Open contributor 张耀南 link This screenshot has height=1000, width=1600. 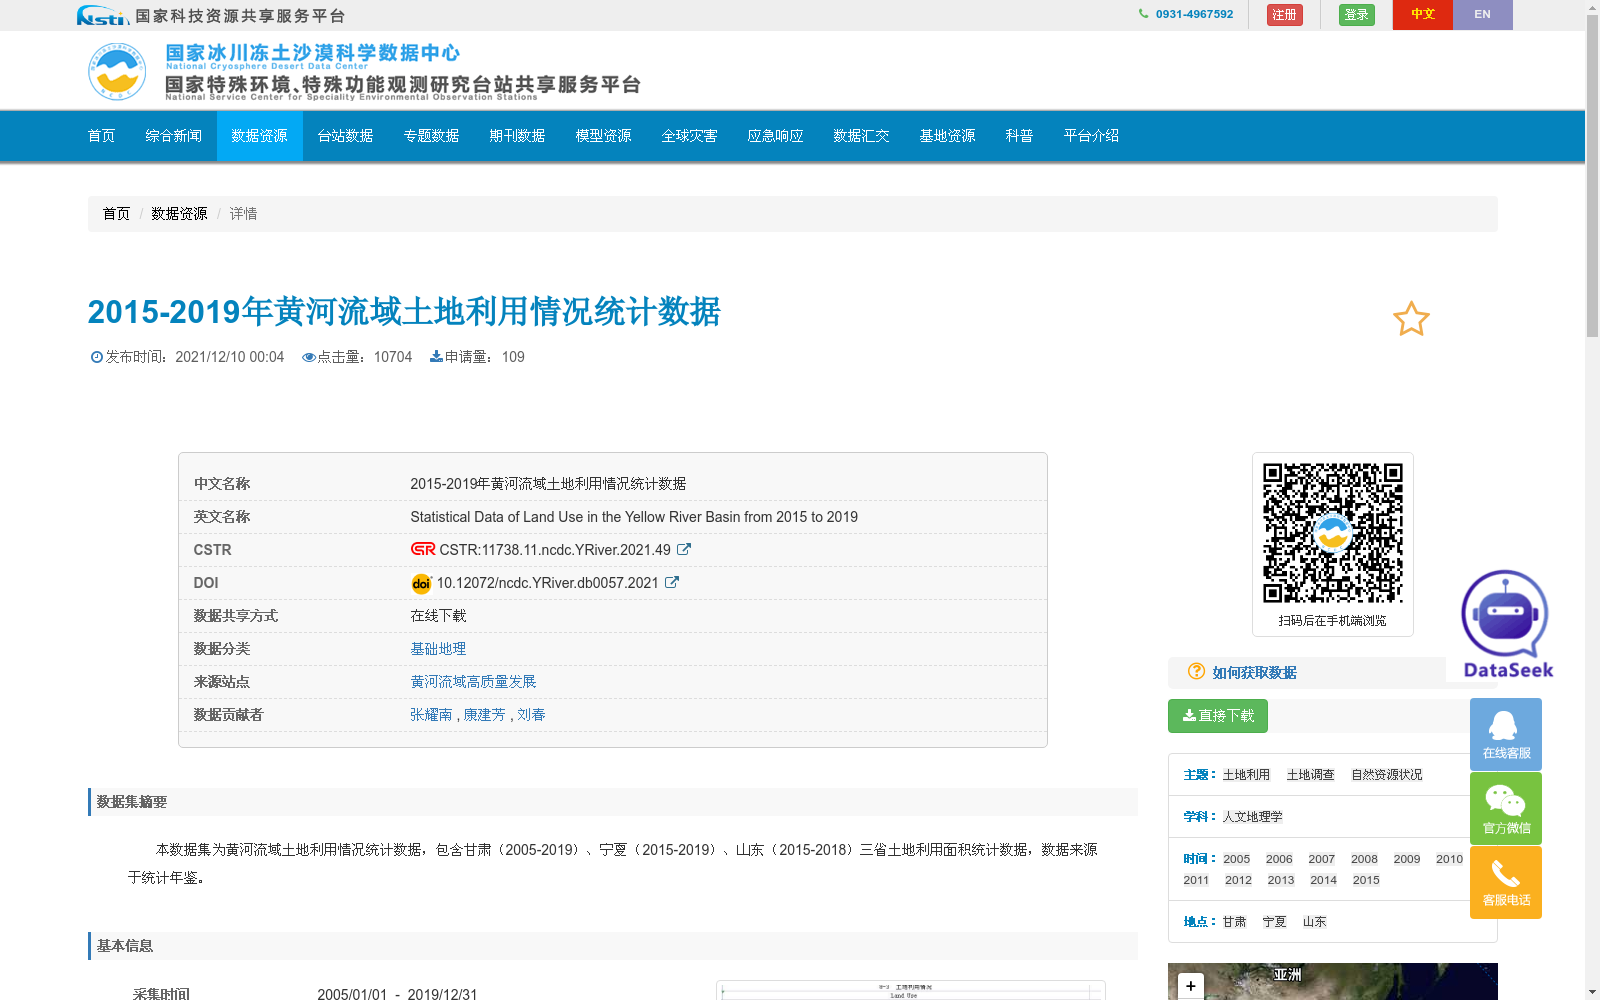click(x=431, y=715)
